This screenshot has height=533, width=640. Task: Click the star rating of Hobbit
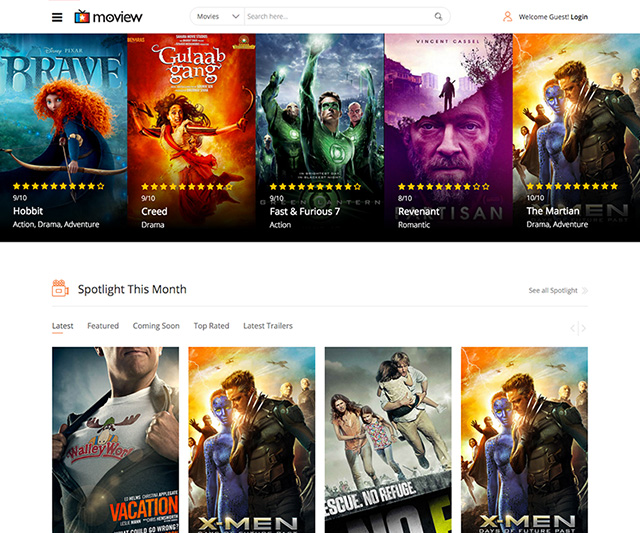(59, 186)
